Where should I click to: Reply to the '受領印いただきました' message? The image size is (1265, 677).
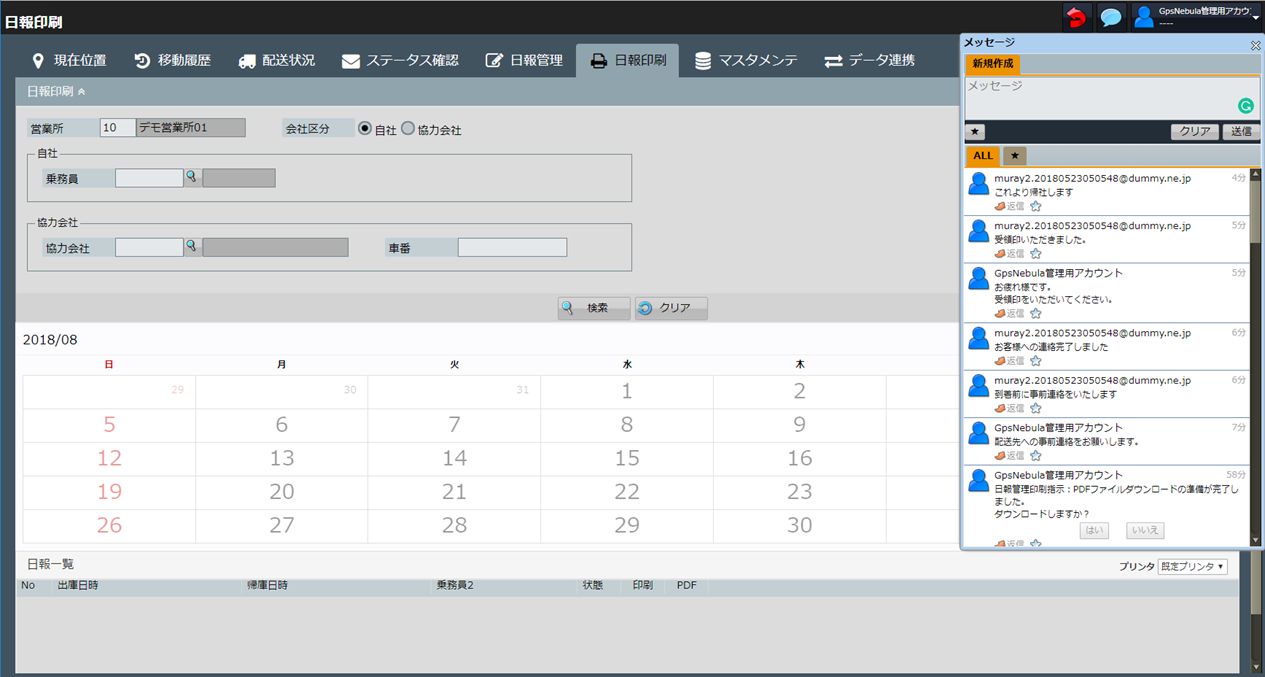pos(1010,254)
